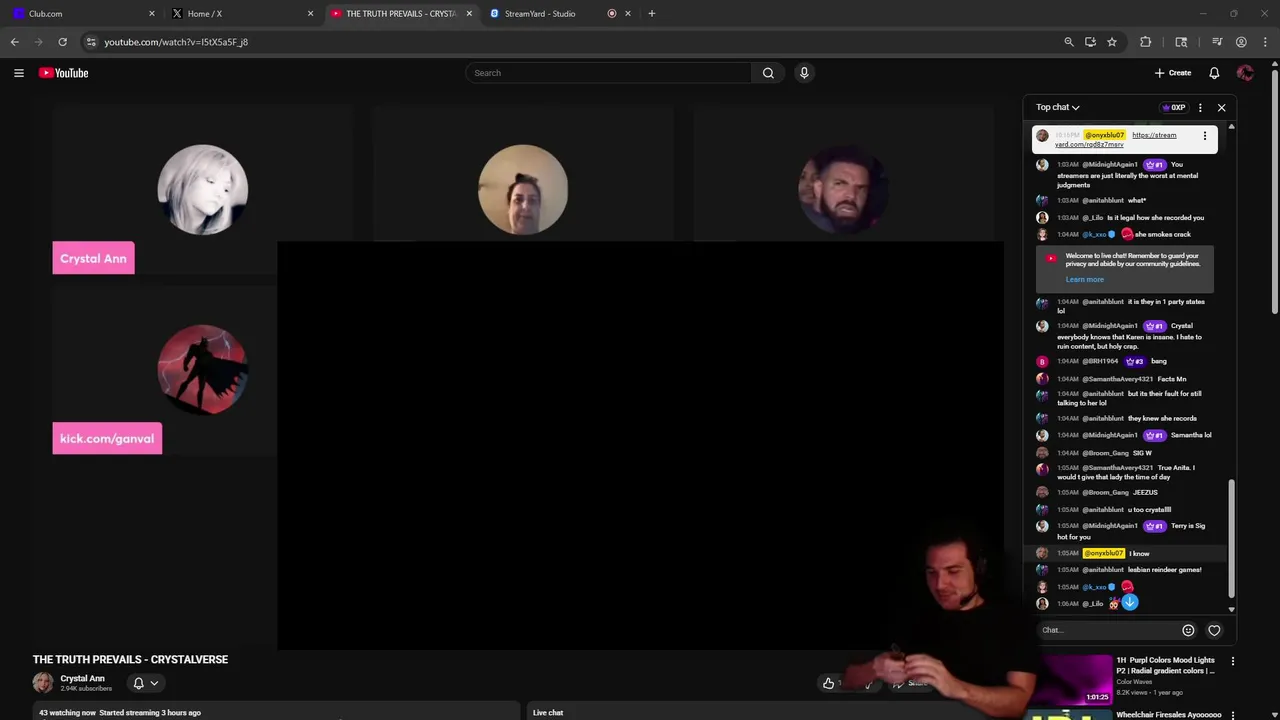Image resolution: width=1280 pixels, height=720 pixels.
Task: Open options for the Purpl Colors Mood Lights video
Action: [1232, 661]
